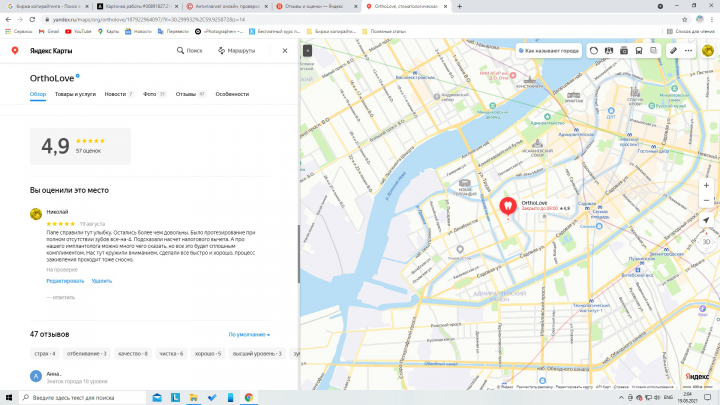This screenshot has width=720, height=405.
Task: Collapse the side panel with the arrow
Action: 307,51
